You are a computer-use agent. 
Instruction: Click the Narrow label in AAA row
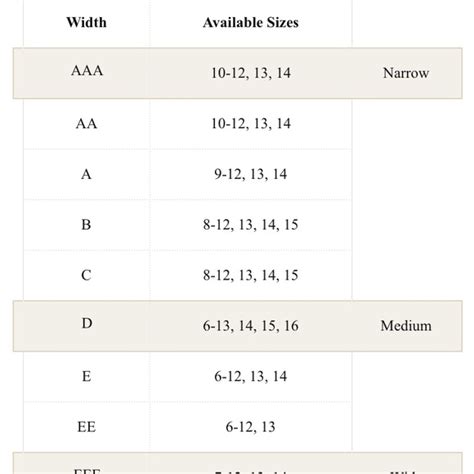coord(406,73)
